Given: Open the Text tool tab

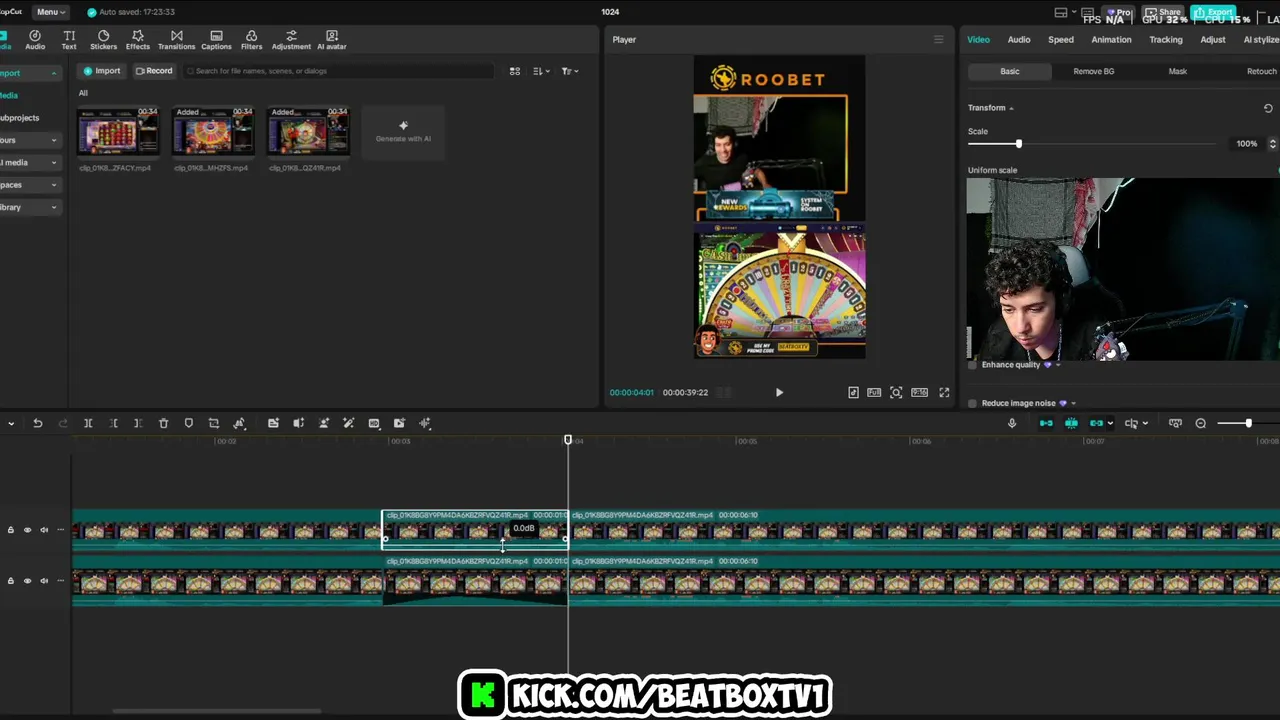Looking at the screenshot, I should point(69,40).
